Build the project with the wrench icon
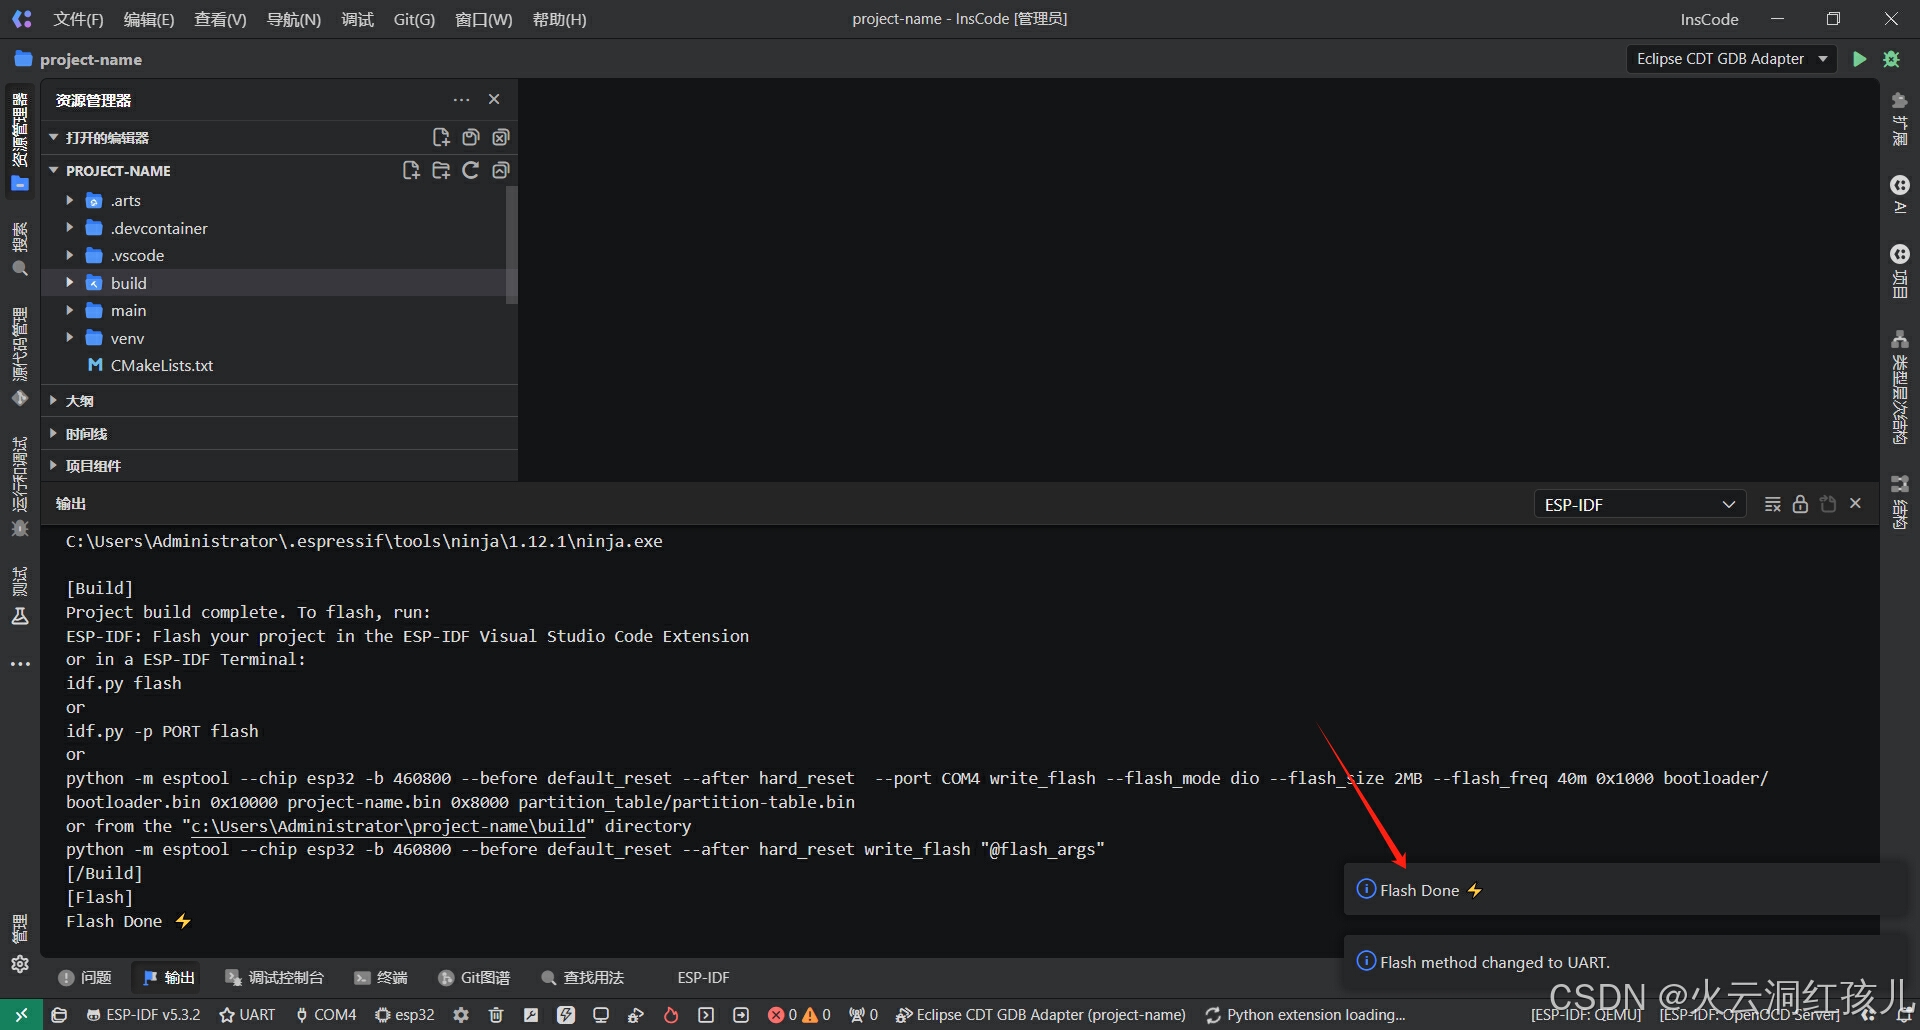 click(531, 1014)
